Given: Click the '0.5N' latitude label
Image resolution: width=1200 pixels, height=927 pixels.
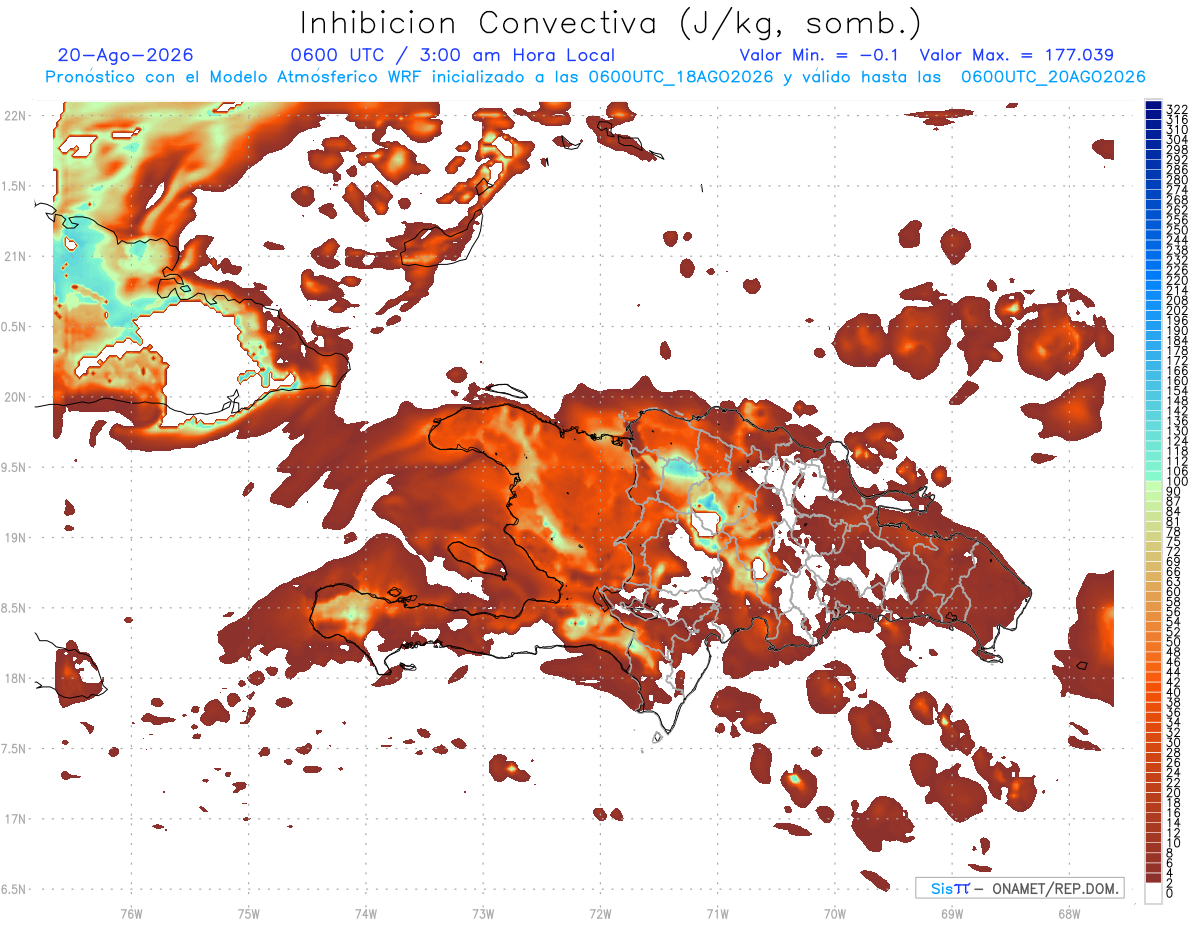Looking at the screenshot, I should (13, 327).
